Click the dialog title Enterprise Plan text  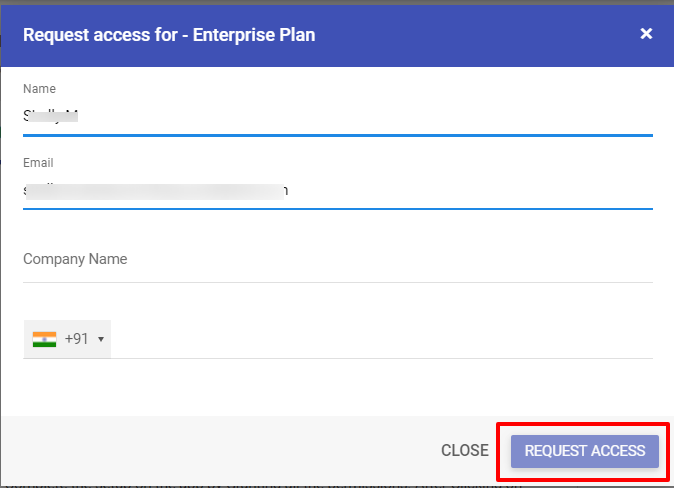(x=254, y=35)
